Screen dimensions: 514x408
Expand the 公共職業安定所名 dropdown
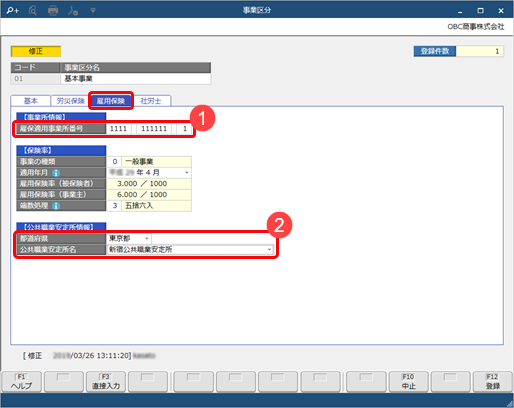coord(269,249)
